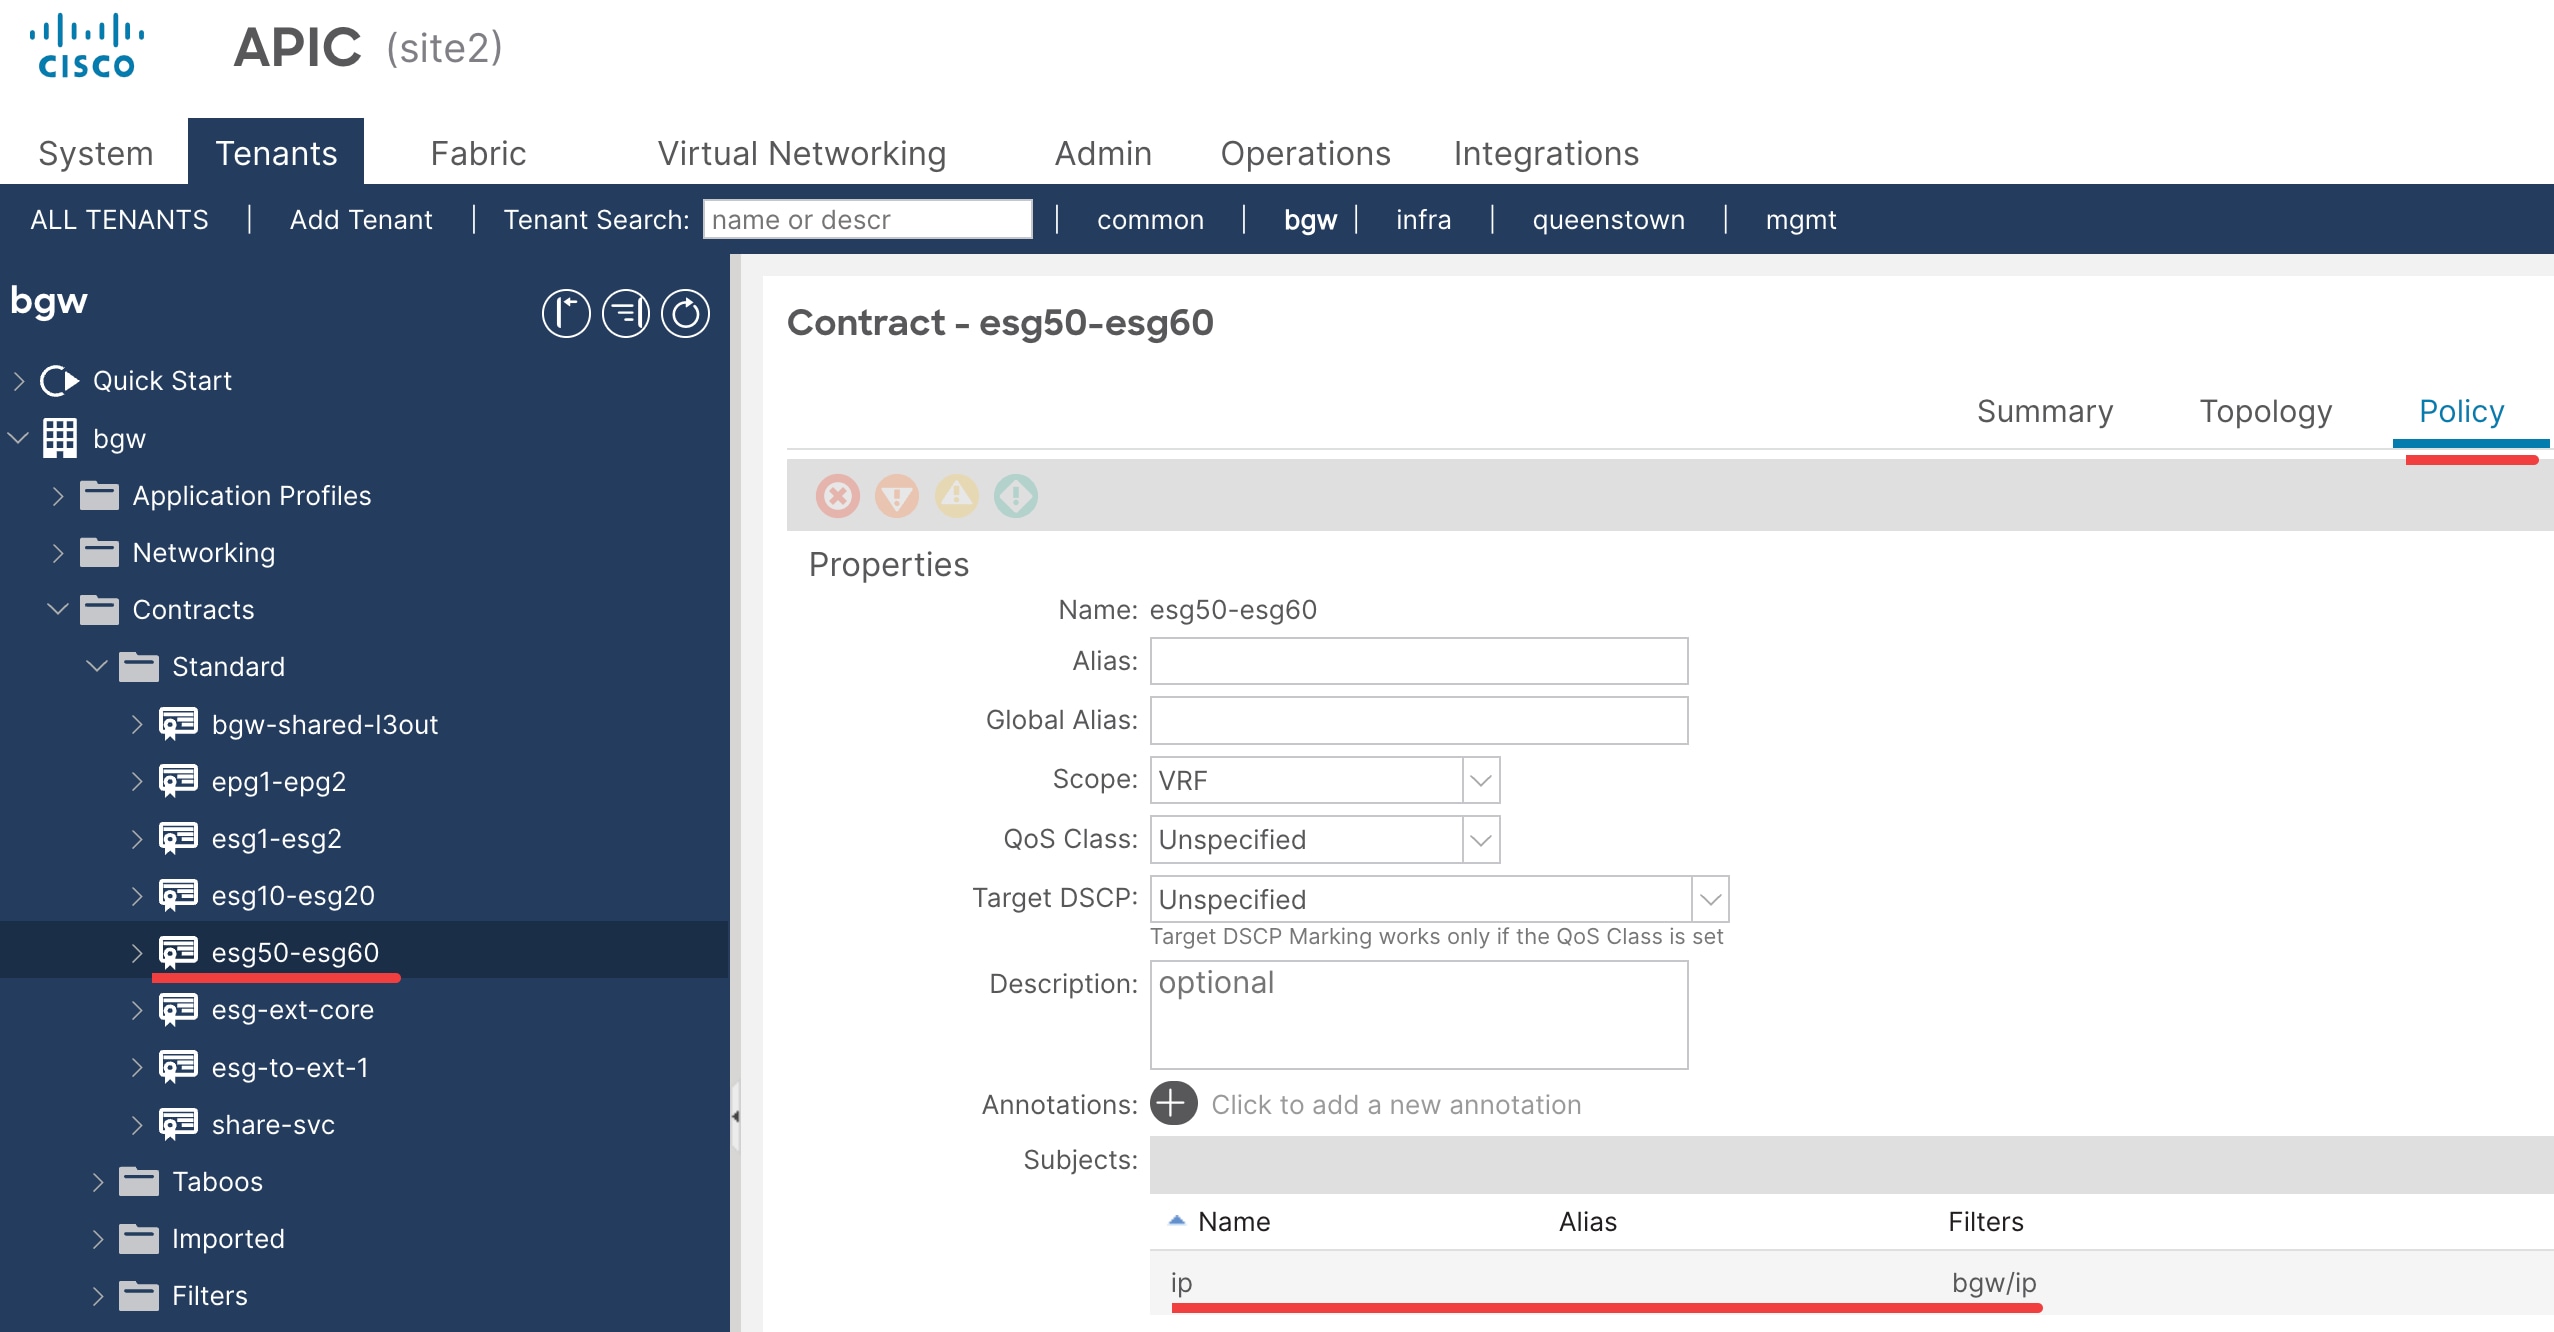This screenshot has height=1332, width=2554.
Task: Click the first circular icon in bgw header
Action: point(566,314)
